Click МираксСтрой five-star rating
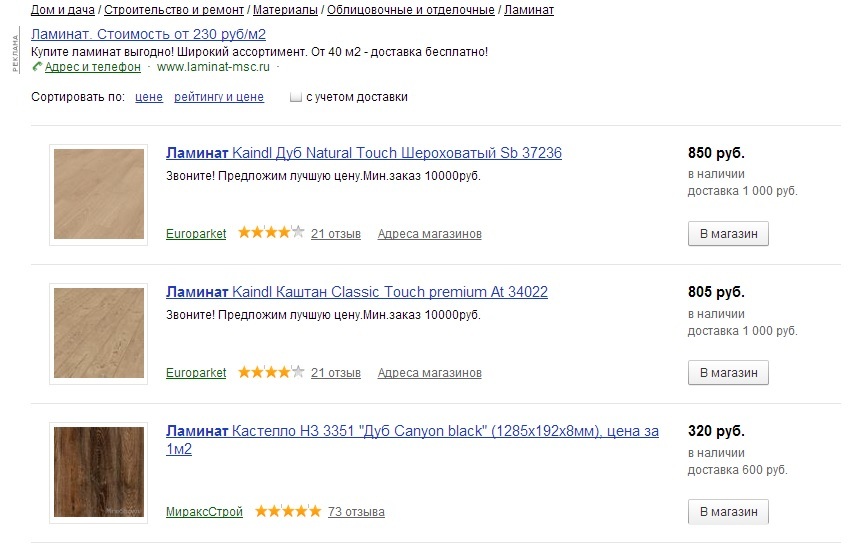This screenshot has height=544, width=853. coord(288,511)
